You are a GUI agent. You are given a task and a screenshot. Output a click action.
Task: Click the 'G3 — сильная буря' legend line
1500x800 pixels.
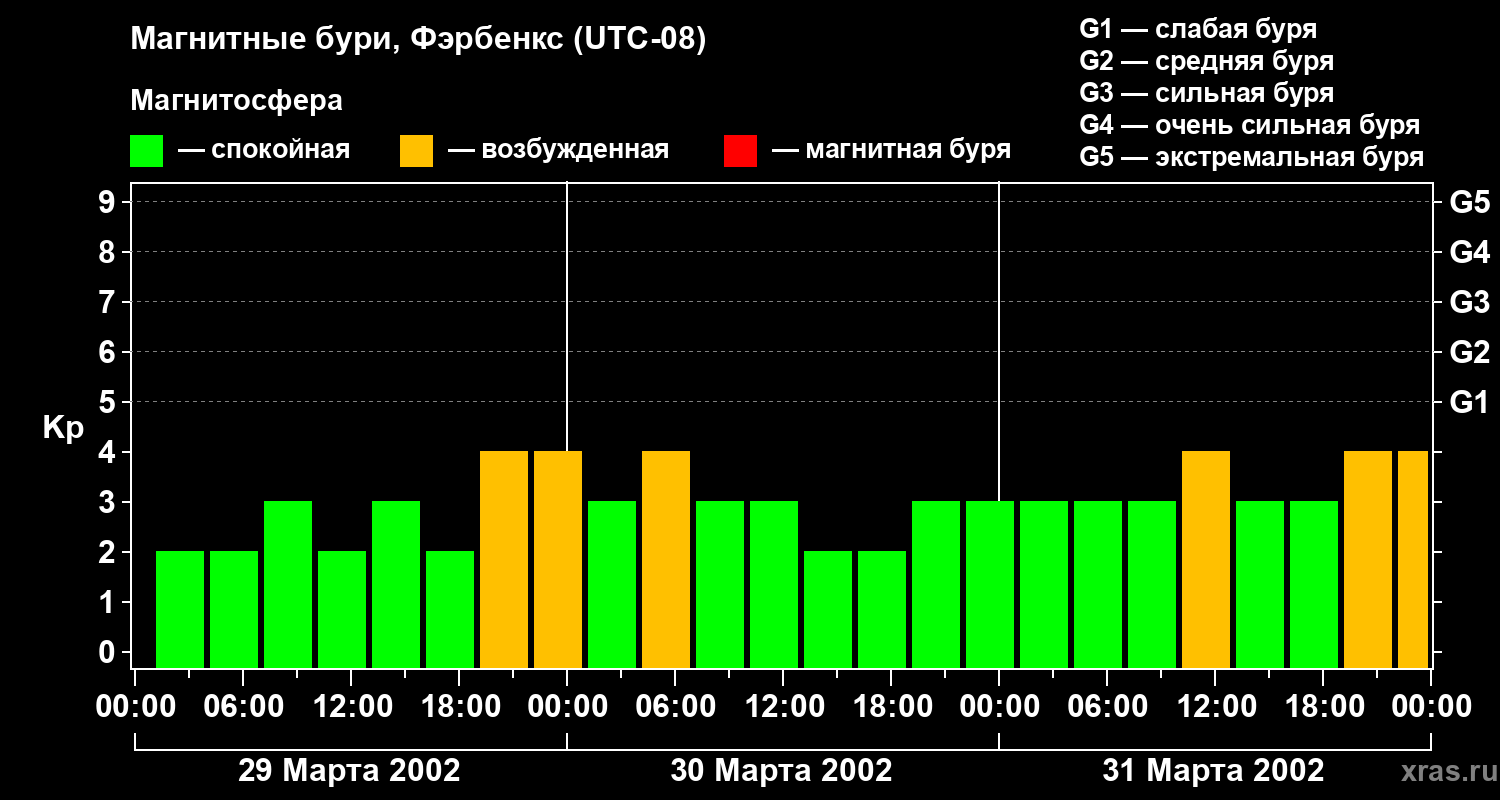1207,93
